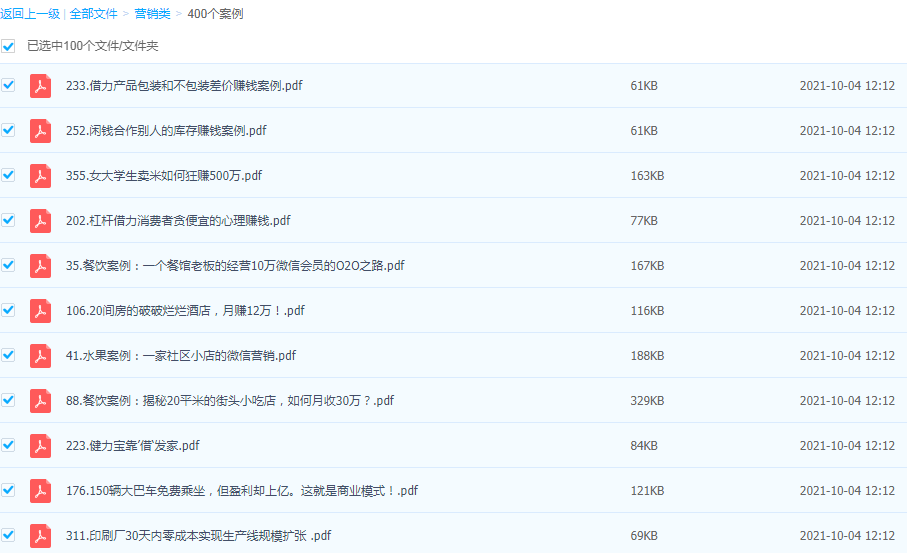
Task: Click PDF icon for file 233.借力产品包装
Action: click(40, 86)
